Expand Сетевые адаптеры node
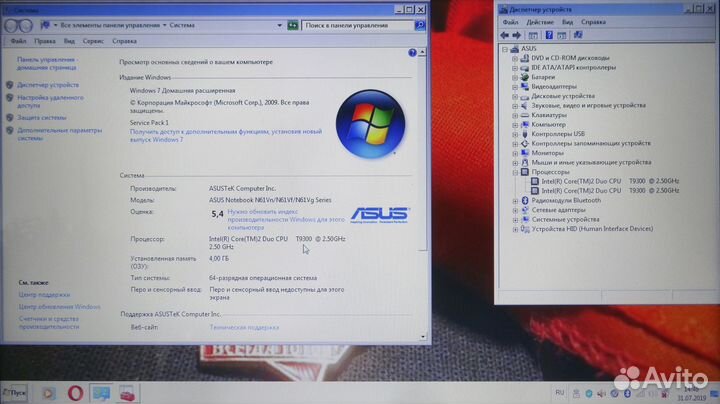Screen dimensions: 720x404 pos(515,210)
